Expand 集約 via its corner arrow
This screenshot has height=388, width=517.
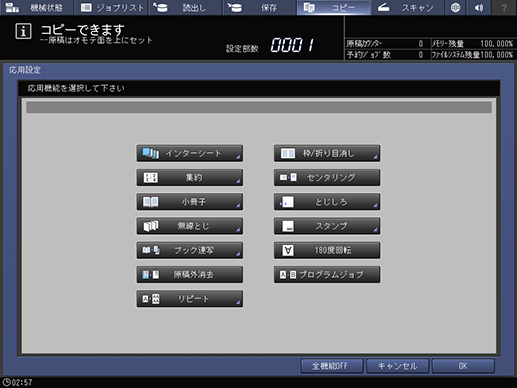238,181
